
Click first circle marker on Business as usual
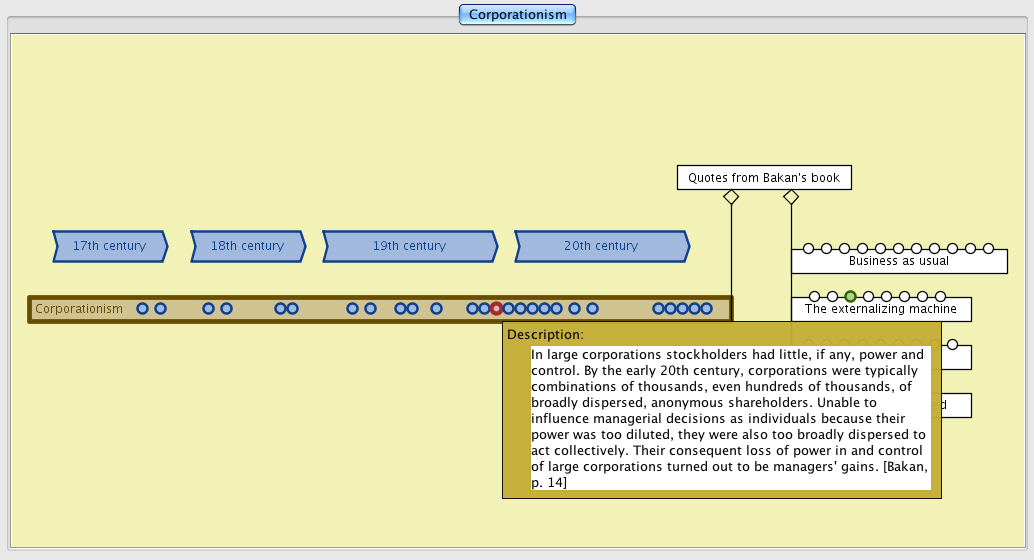[x=808, y=248]
